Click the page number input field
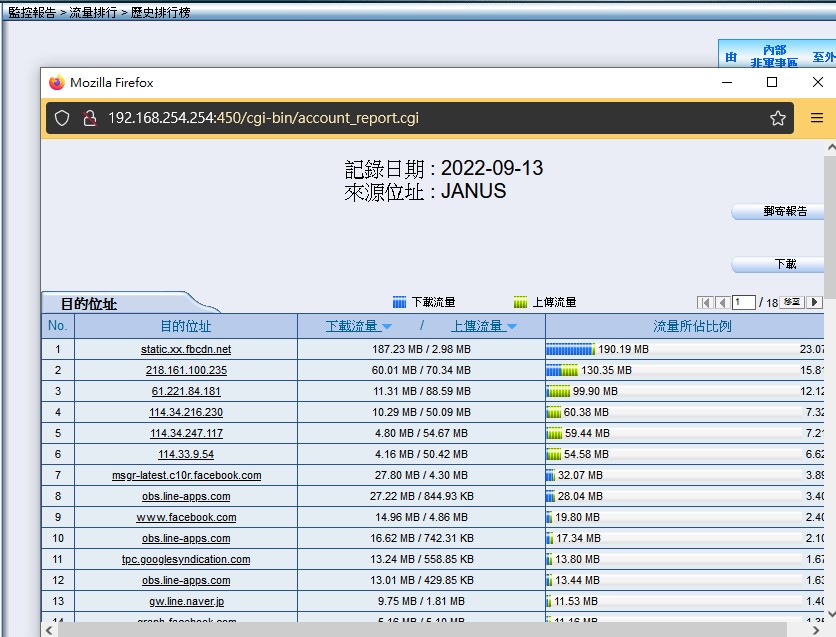The image size is (836, 637). point(743,302)
